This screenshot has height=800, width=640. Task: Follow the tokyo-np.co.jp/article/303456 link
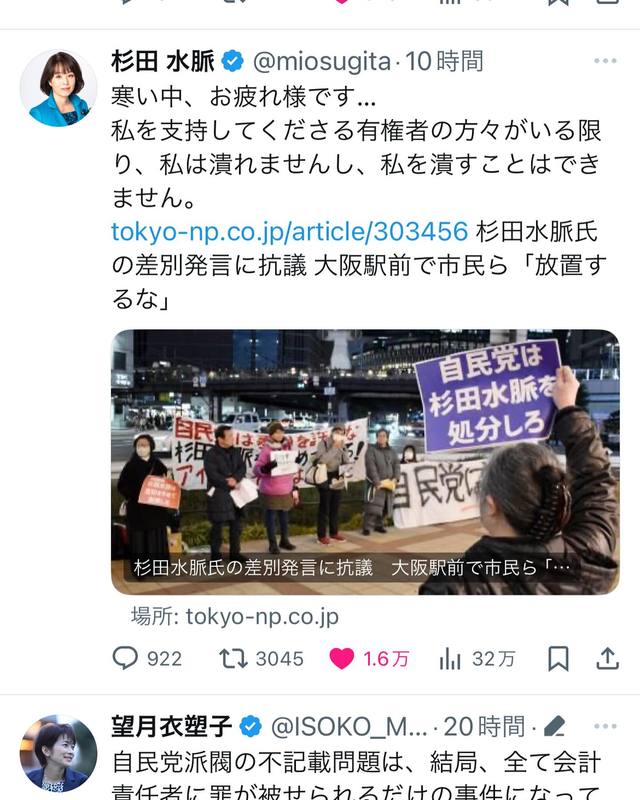click(x=289, y=232)
